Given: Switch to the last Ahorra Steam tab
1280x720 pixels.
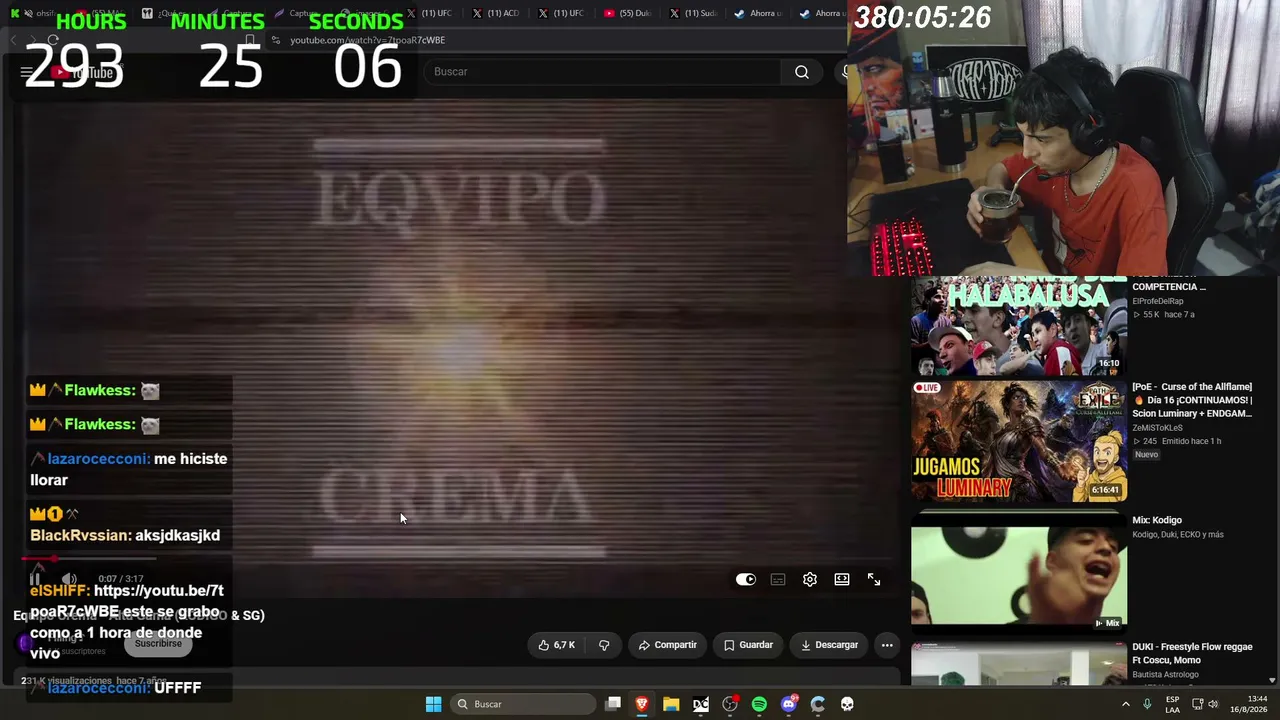Looking at the screenshot, I should coord(822,13).
